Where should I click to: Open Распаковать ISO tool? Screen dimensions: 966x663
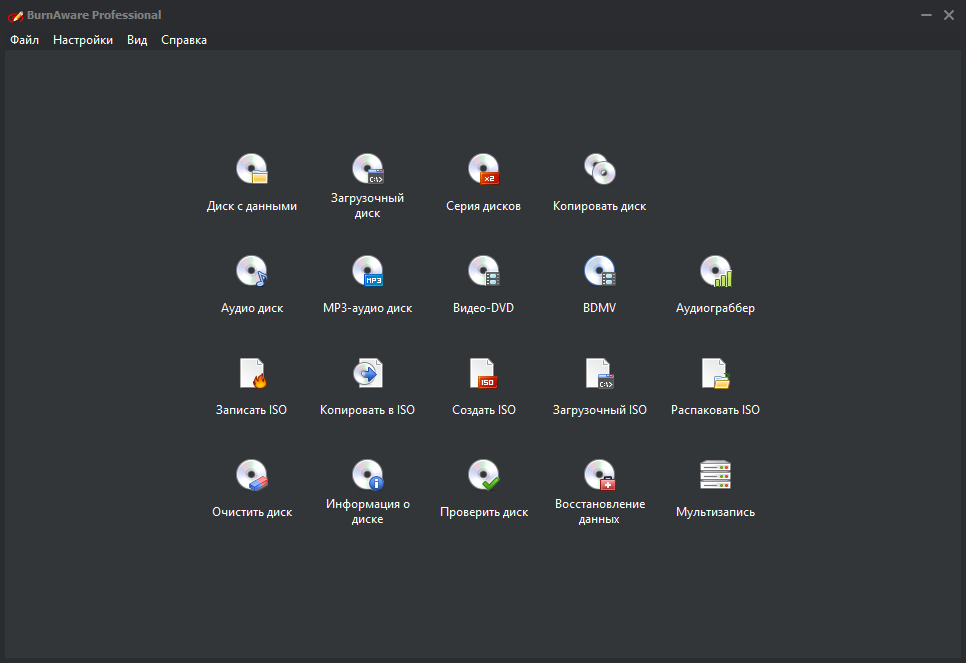(715, 373)
